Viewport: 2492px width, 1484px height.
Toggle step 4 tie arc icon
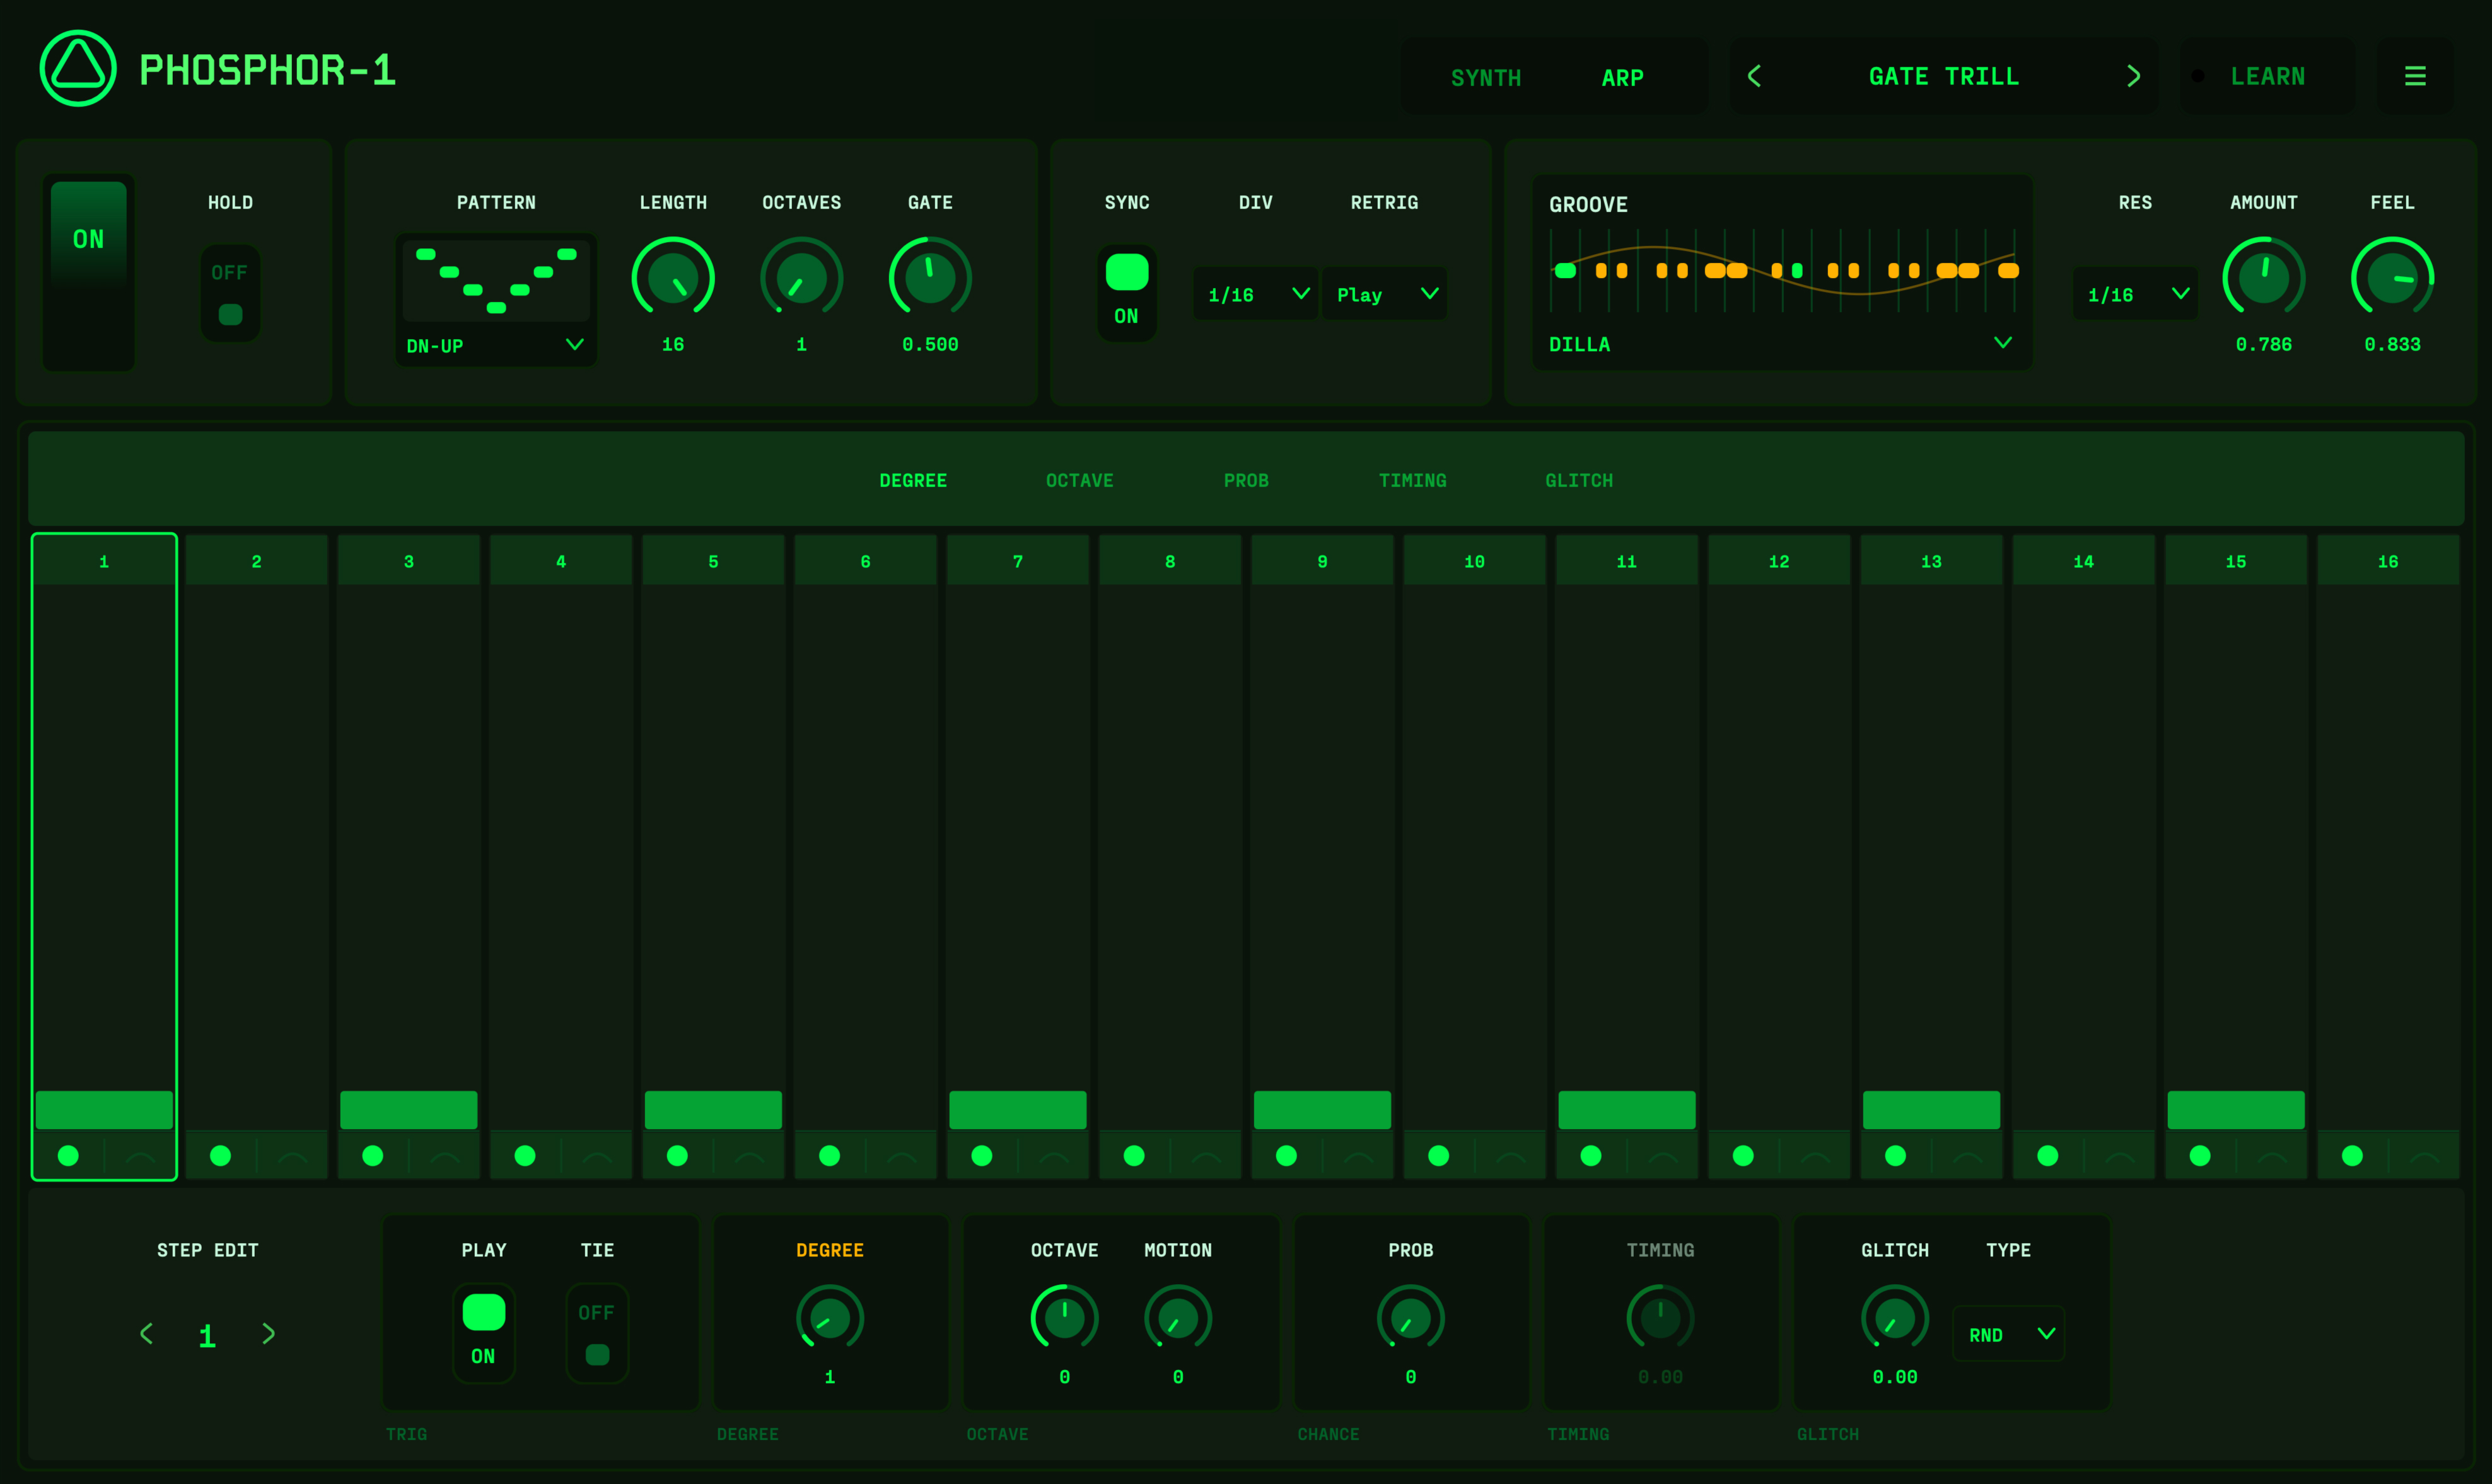pyautogui.click(x=597, y=1157)
